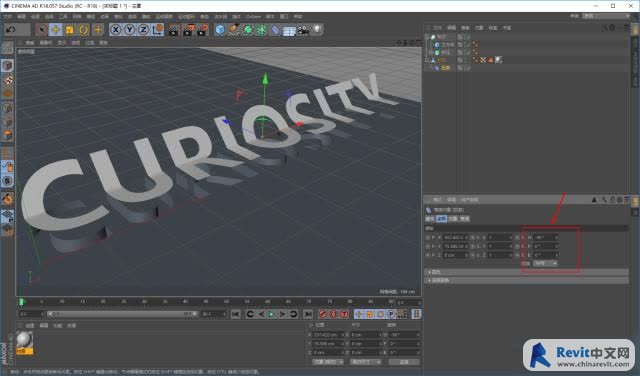Go to the end of the timeline

[308, 314]
